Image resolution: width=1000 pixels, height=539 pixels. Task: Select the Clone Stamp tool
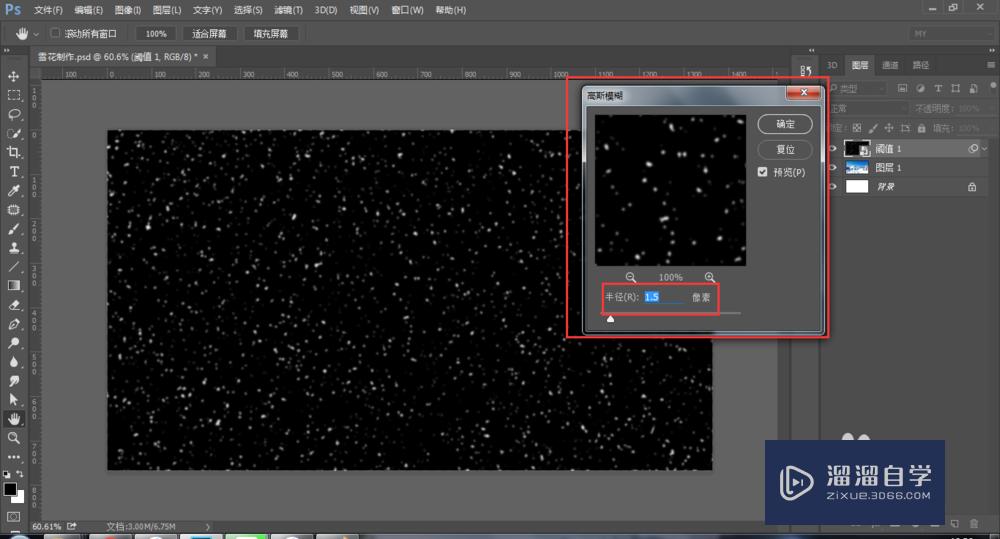pos(13,247)
